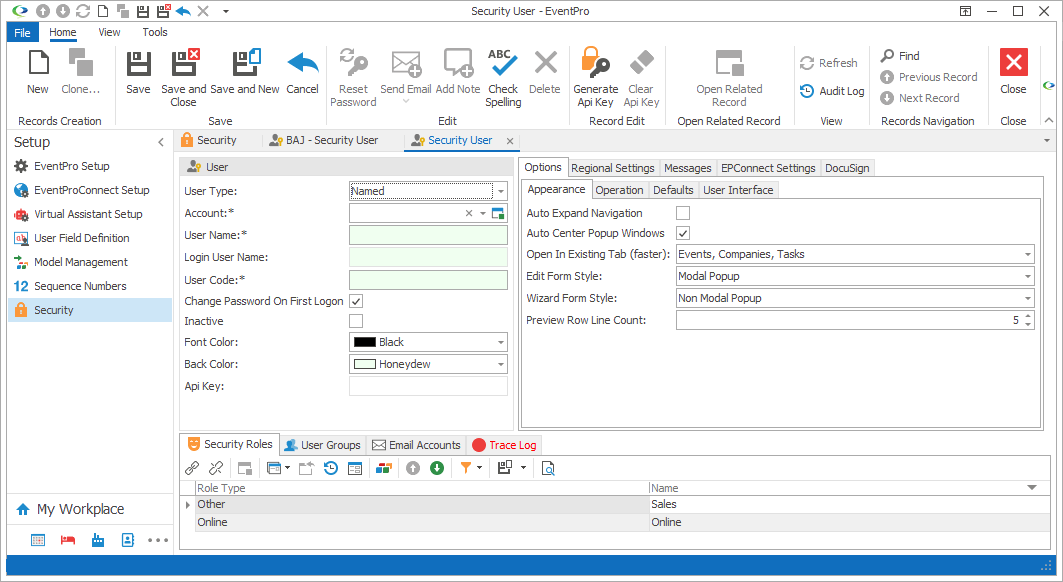Image resolution: width=1063 pixels, height=582 pixels.
Task: Click the history clock icon in roles toolbar
Action: 331,468
